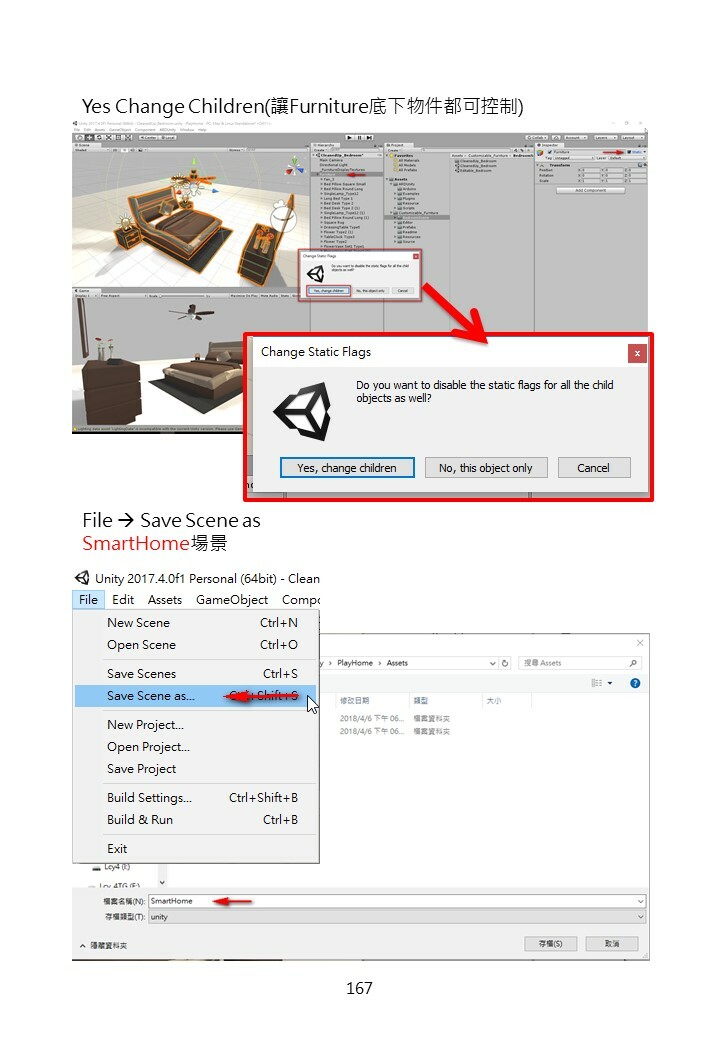Open the Edit menu in lower Unity window
Screen dimensions: 720x1040
click(123, 600)
